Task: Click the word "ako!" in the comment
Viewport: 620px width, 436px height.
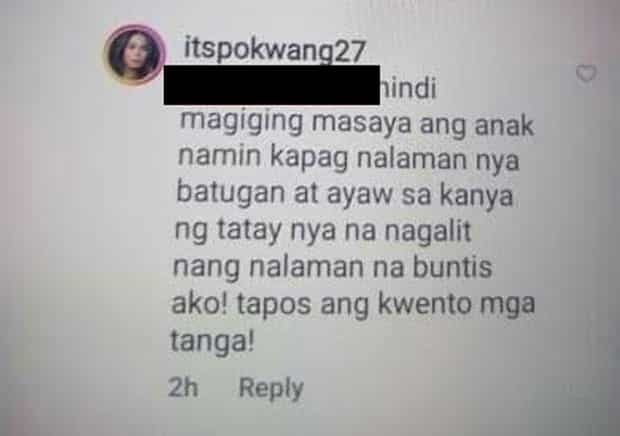Action: [200, 304]
